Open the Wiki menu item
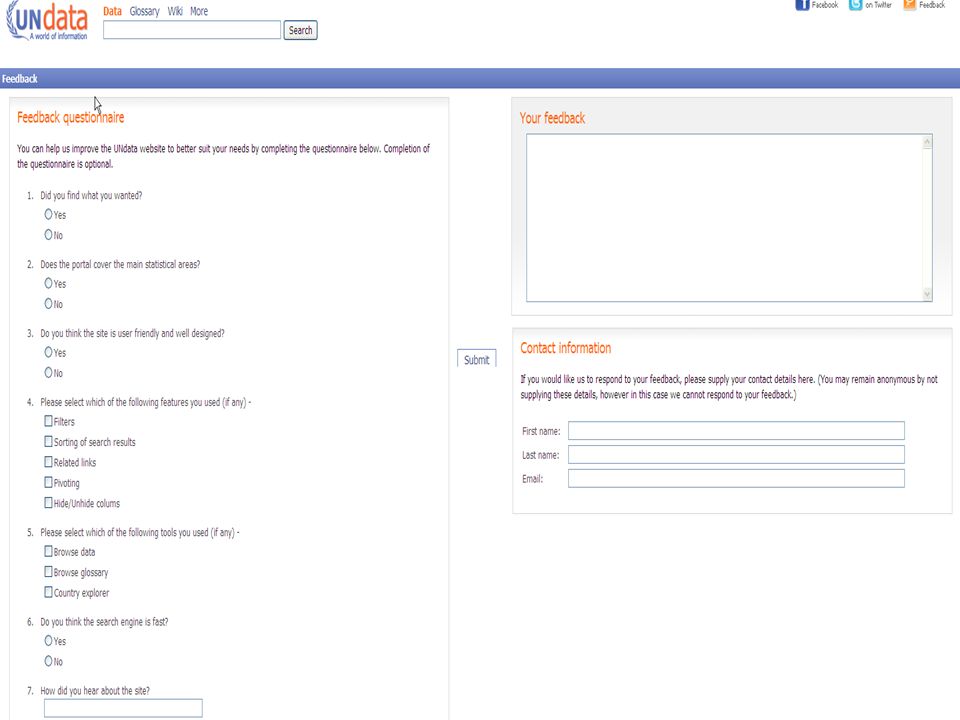The width and height of the screenshot is (960, 720). [175, 11]
